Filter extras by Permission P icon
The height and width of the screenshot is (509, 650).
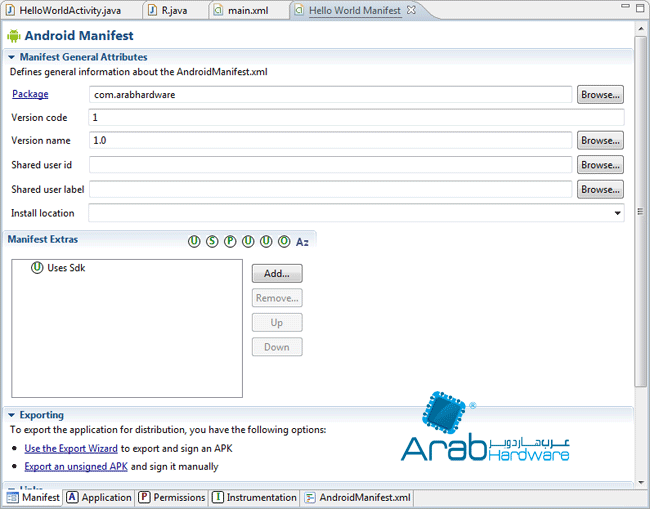coord(230,241)
